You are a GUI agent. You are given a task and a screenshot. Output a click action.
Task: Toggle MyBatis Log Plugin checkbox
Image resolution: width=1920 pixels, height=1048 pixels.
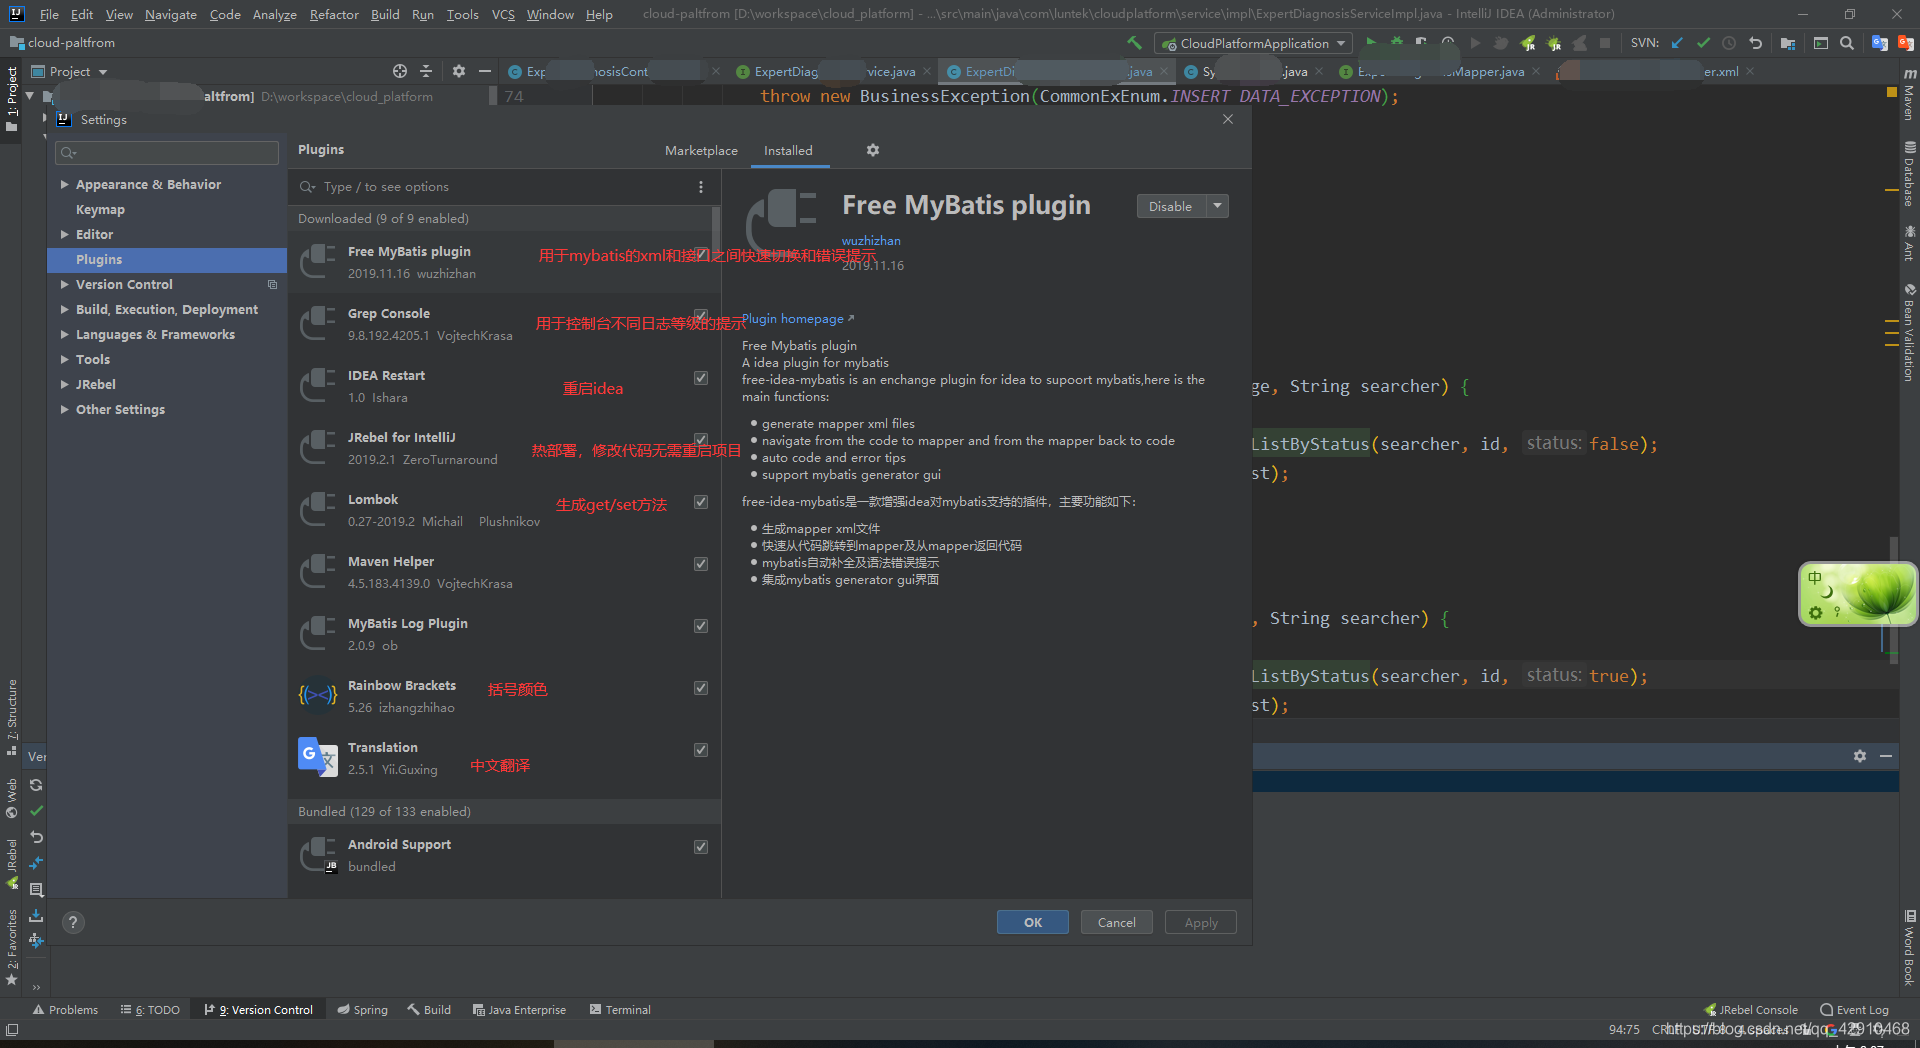(x=701, y=626)
